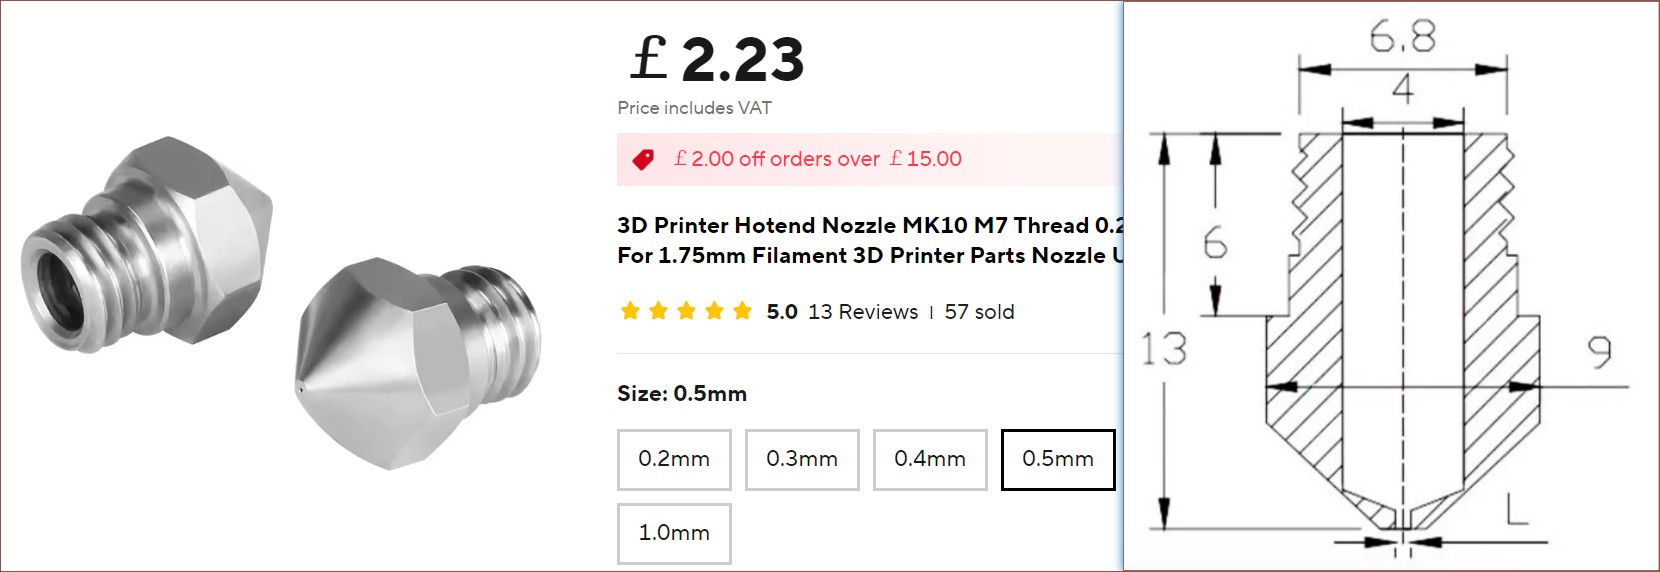Click the middle (third) rating star

point(686,311)
